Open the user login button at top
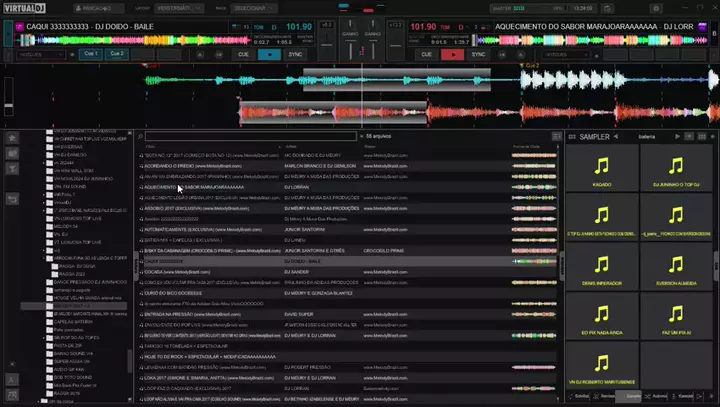720x407 pixels. click(98, 8)
